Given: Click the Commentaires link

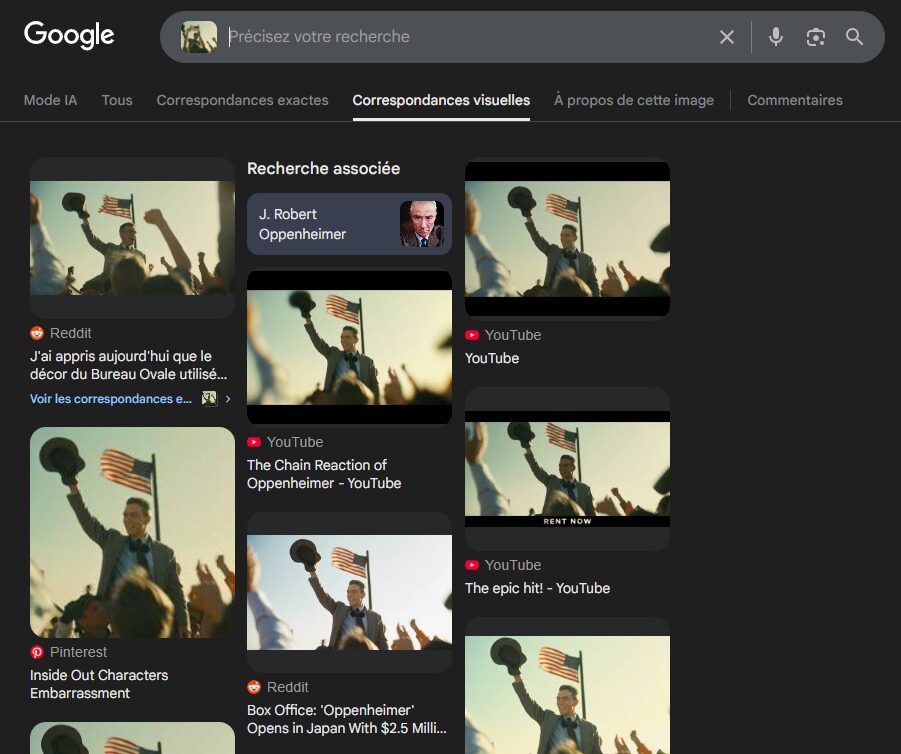Looking at the screenshot, I should pyautogui.click(x=794, y=100).
